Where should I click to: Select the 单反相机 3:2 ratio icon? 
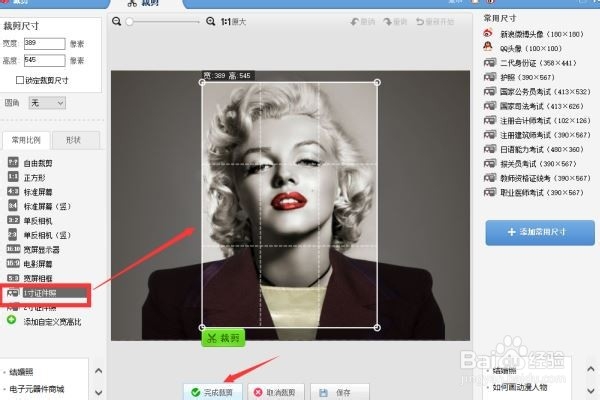click(x=13, y=220)
